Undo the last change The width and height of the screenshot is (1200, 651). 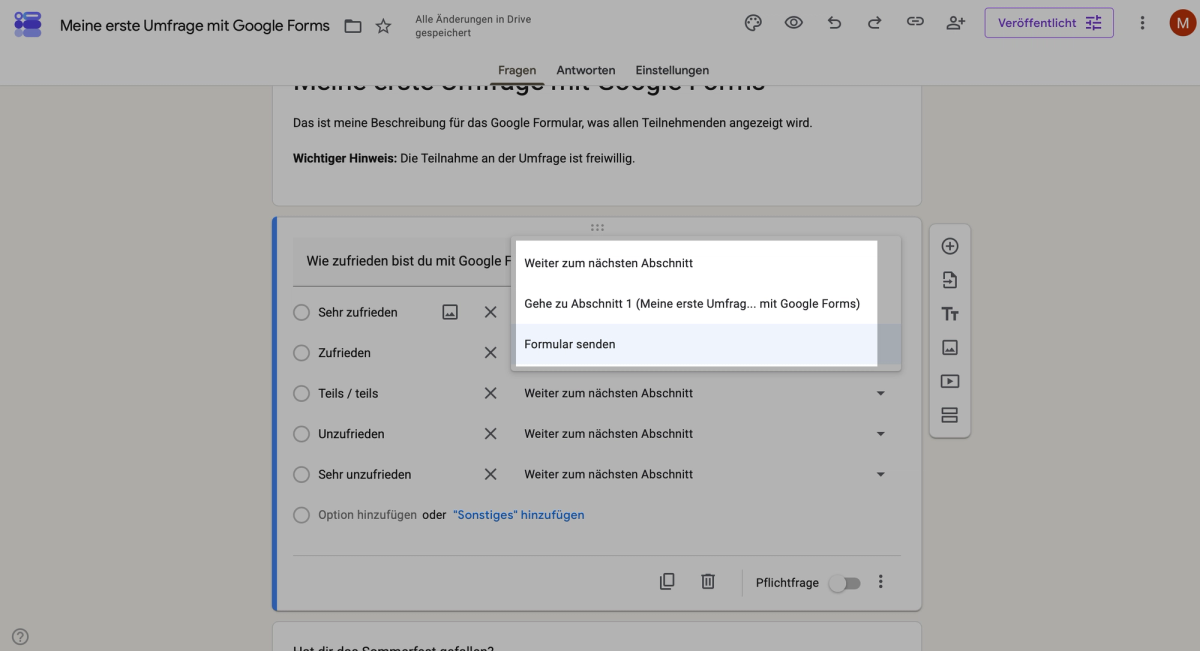tap(834, 23)
